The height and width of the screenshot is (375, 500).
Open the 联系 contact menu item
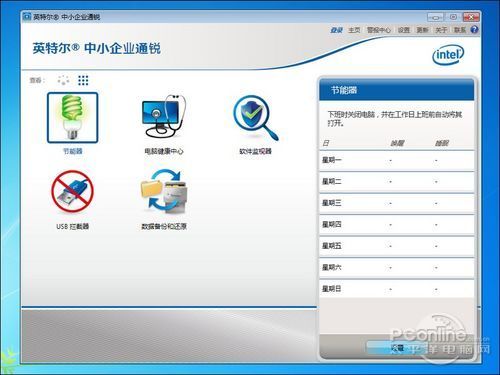460,30
